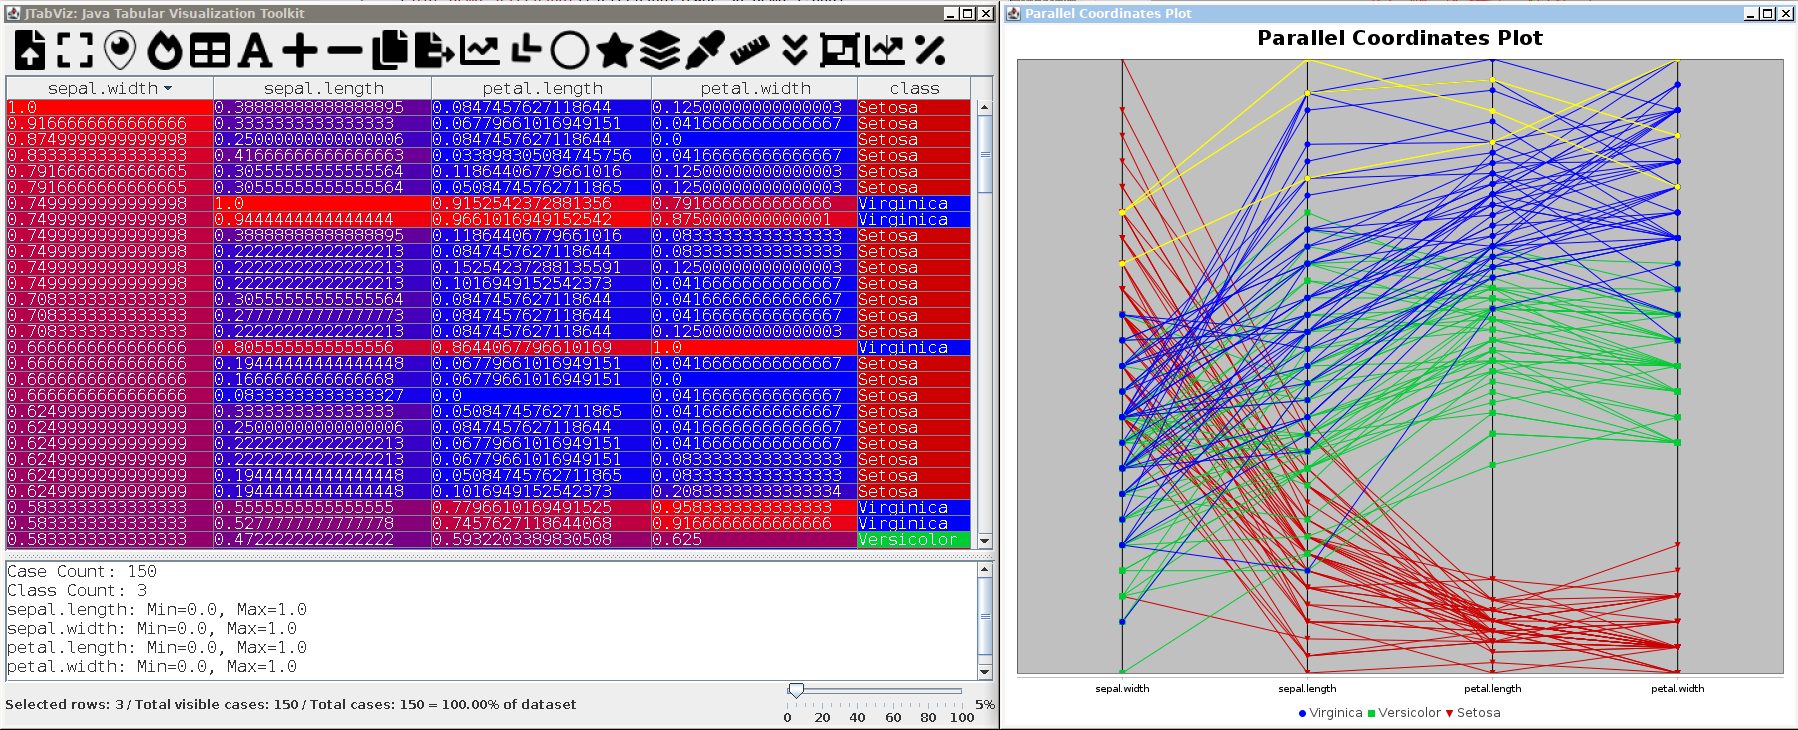Screen dimensions: 1798x730
Task: Click info panel scrollbar up arrow
Action: point(985,569)
